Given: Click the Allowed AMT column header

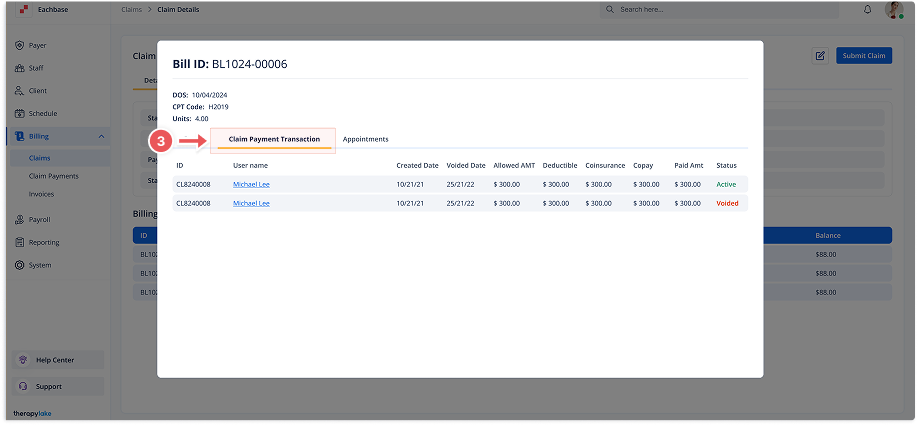Looking at the screenshot, I should [x=514, y=166].
